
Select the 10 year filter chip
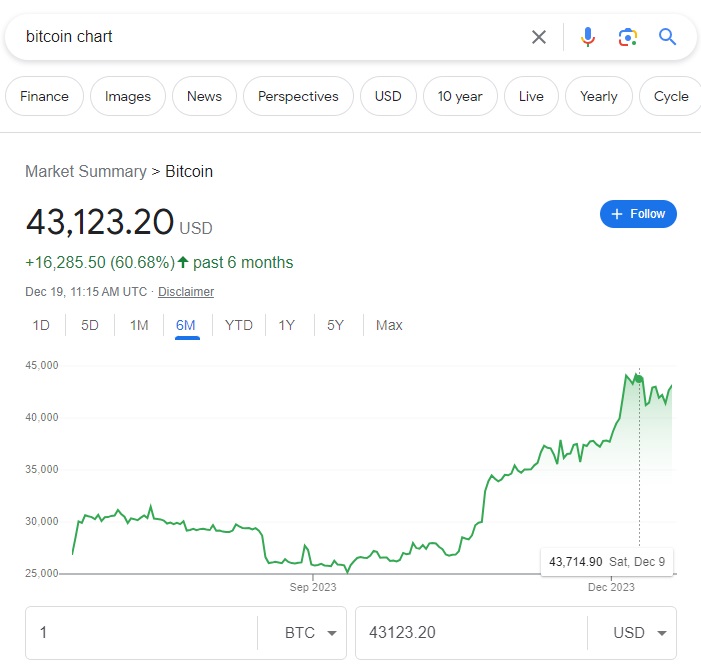tap(459, 97)
